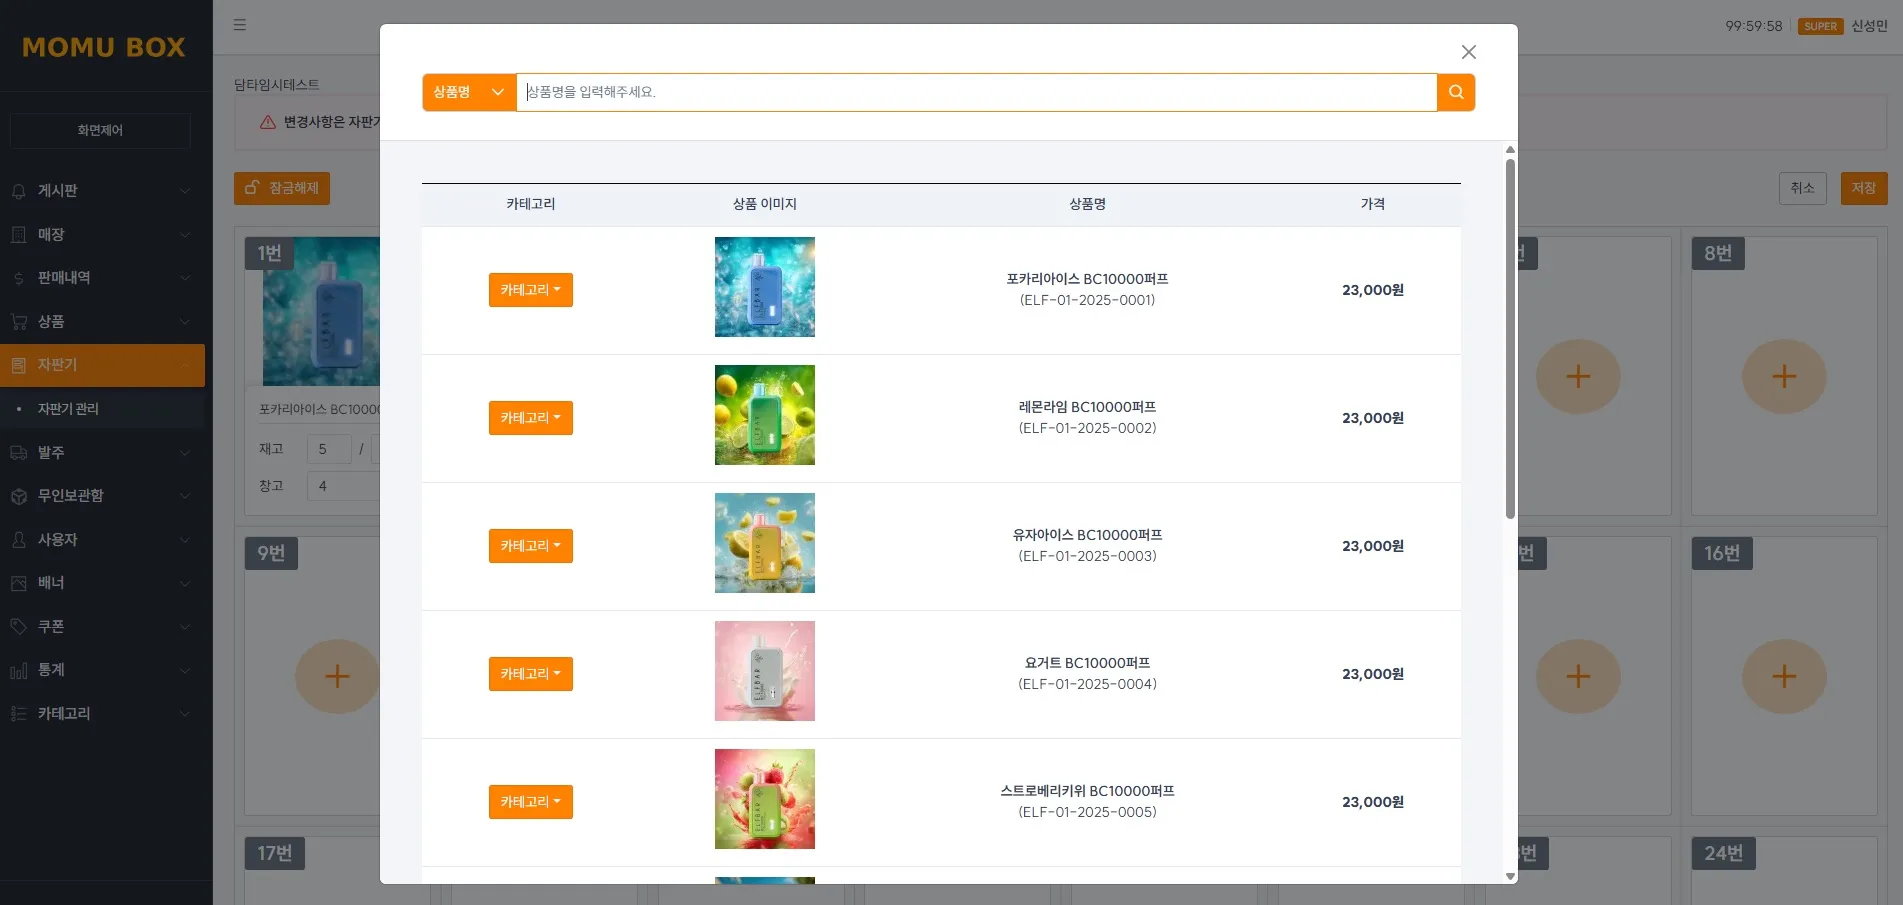Open the 자판기 vending machine icon
The width and height of the screenshot is (1903, 905).
[x=18, y=365]
